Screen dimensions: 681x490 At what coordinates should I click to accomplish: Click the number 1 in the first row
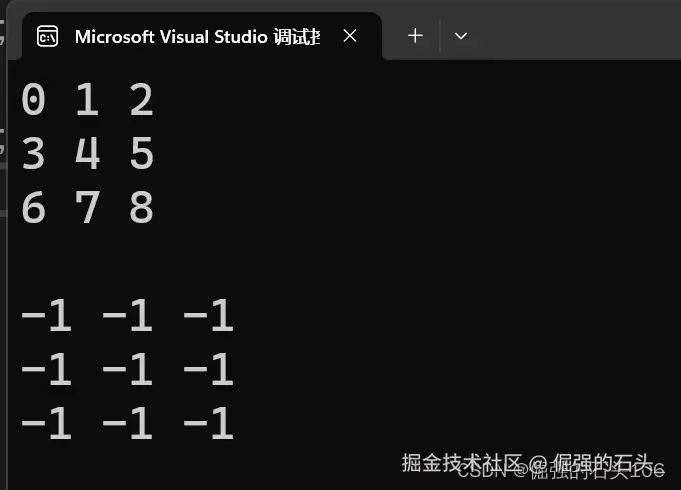point(87,101)
